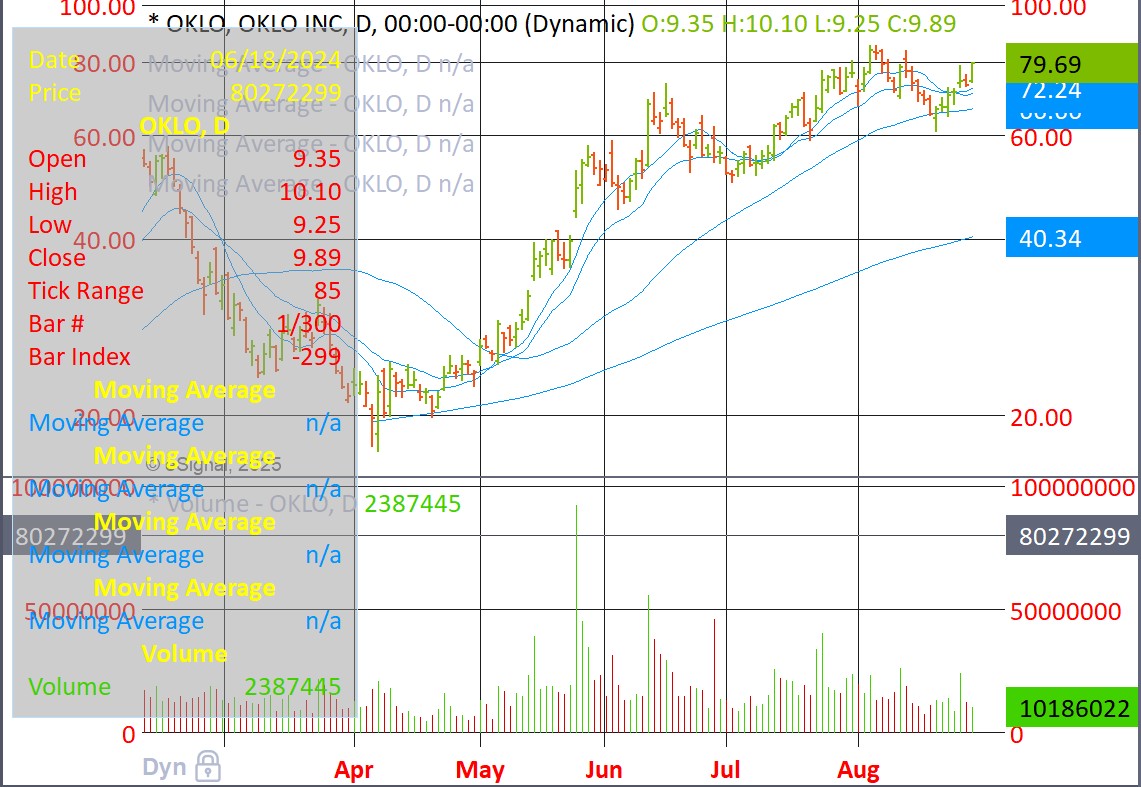
Task: Click the lock icon beside Dyn
Action: pyautogui.click(x=207, y=767)
